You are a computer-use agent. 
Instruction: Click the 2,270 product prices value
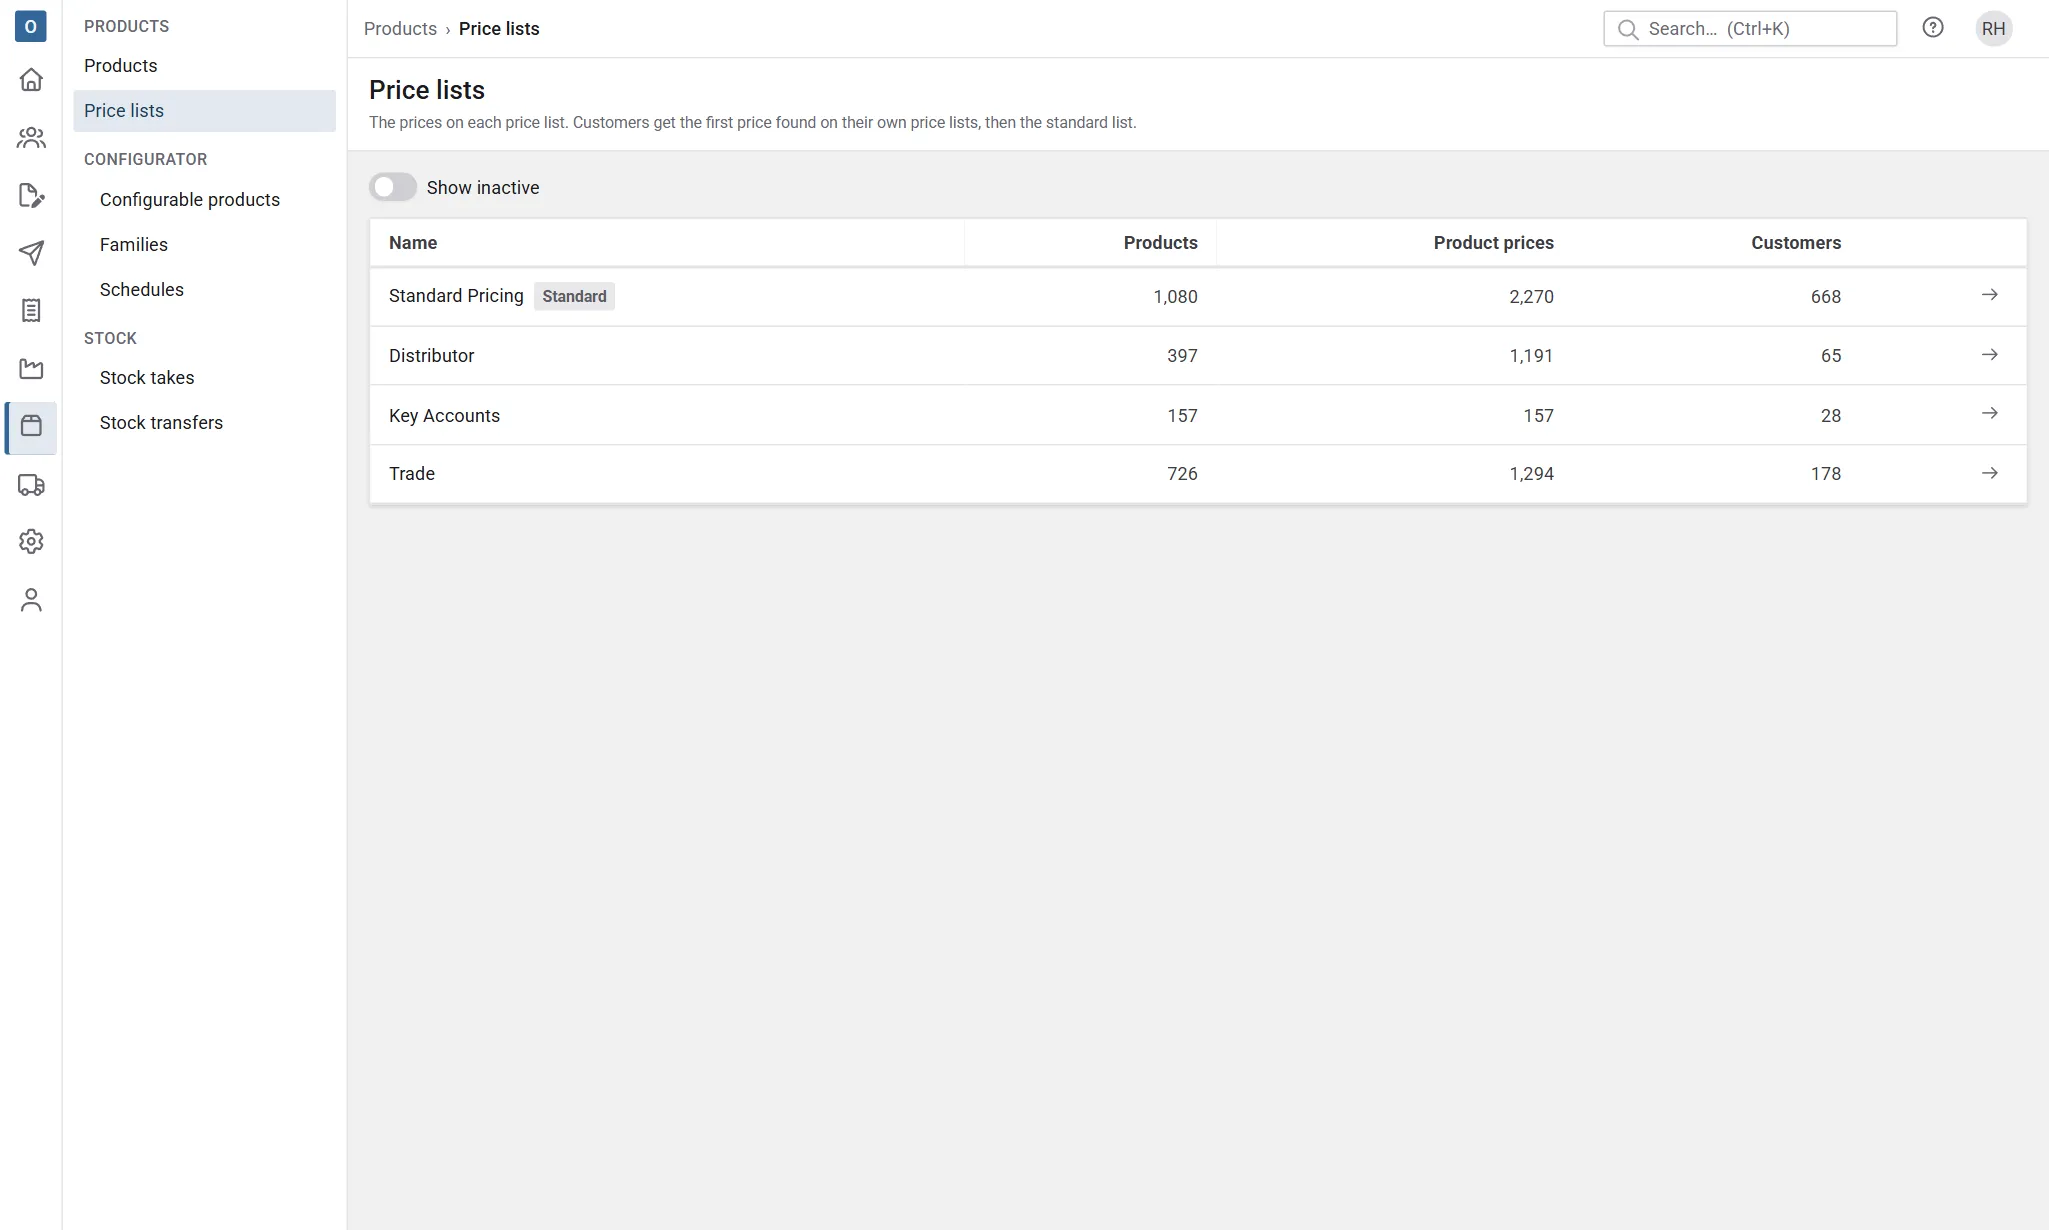click(x=1531, y=297)
